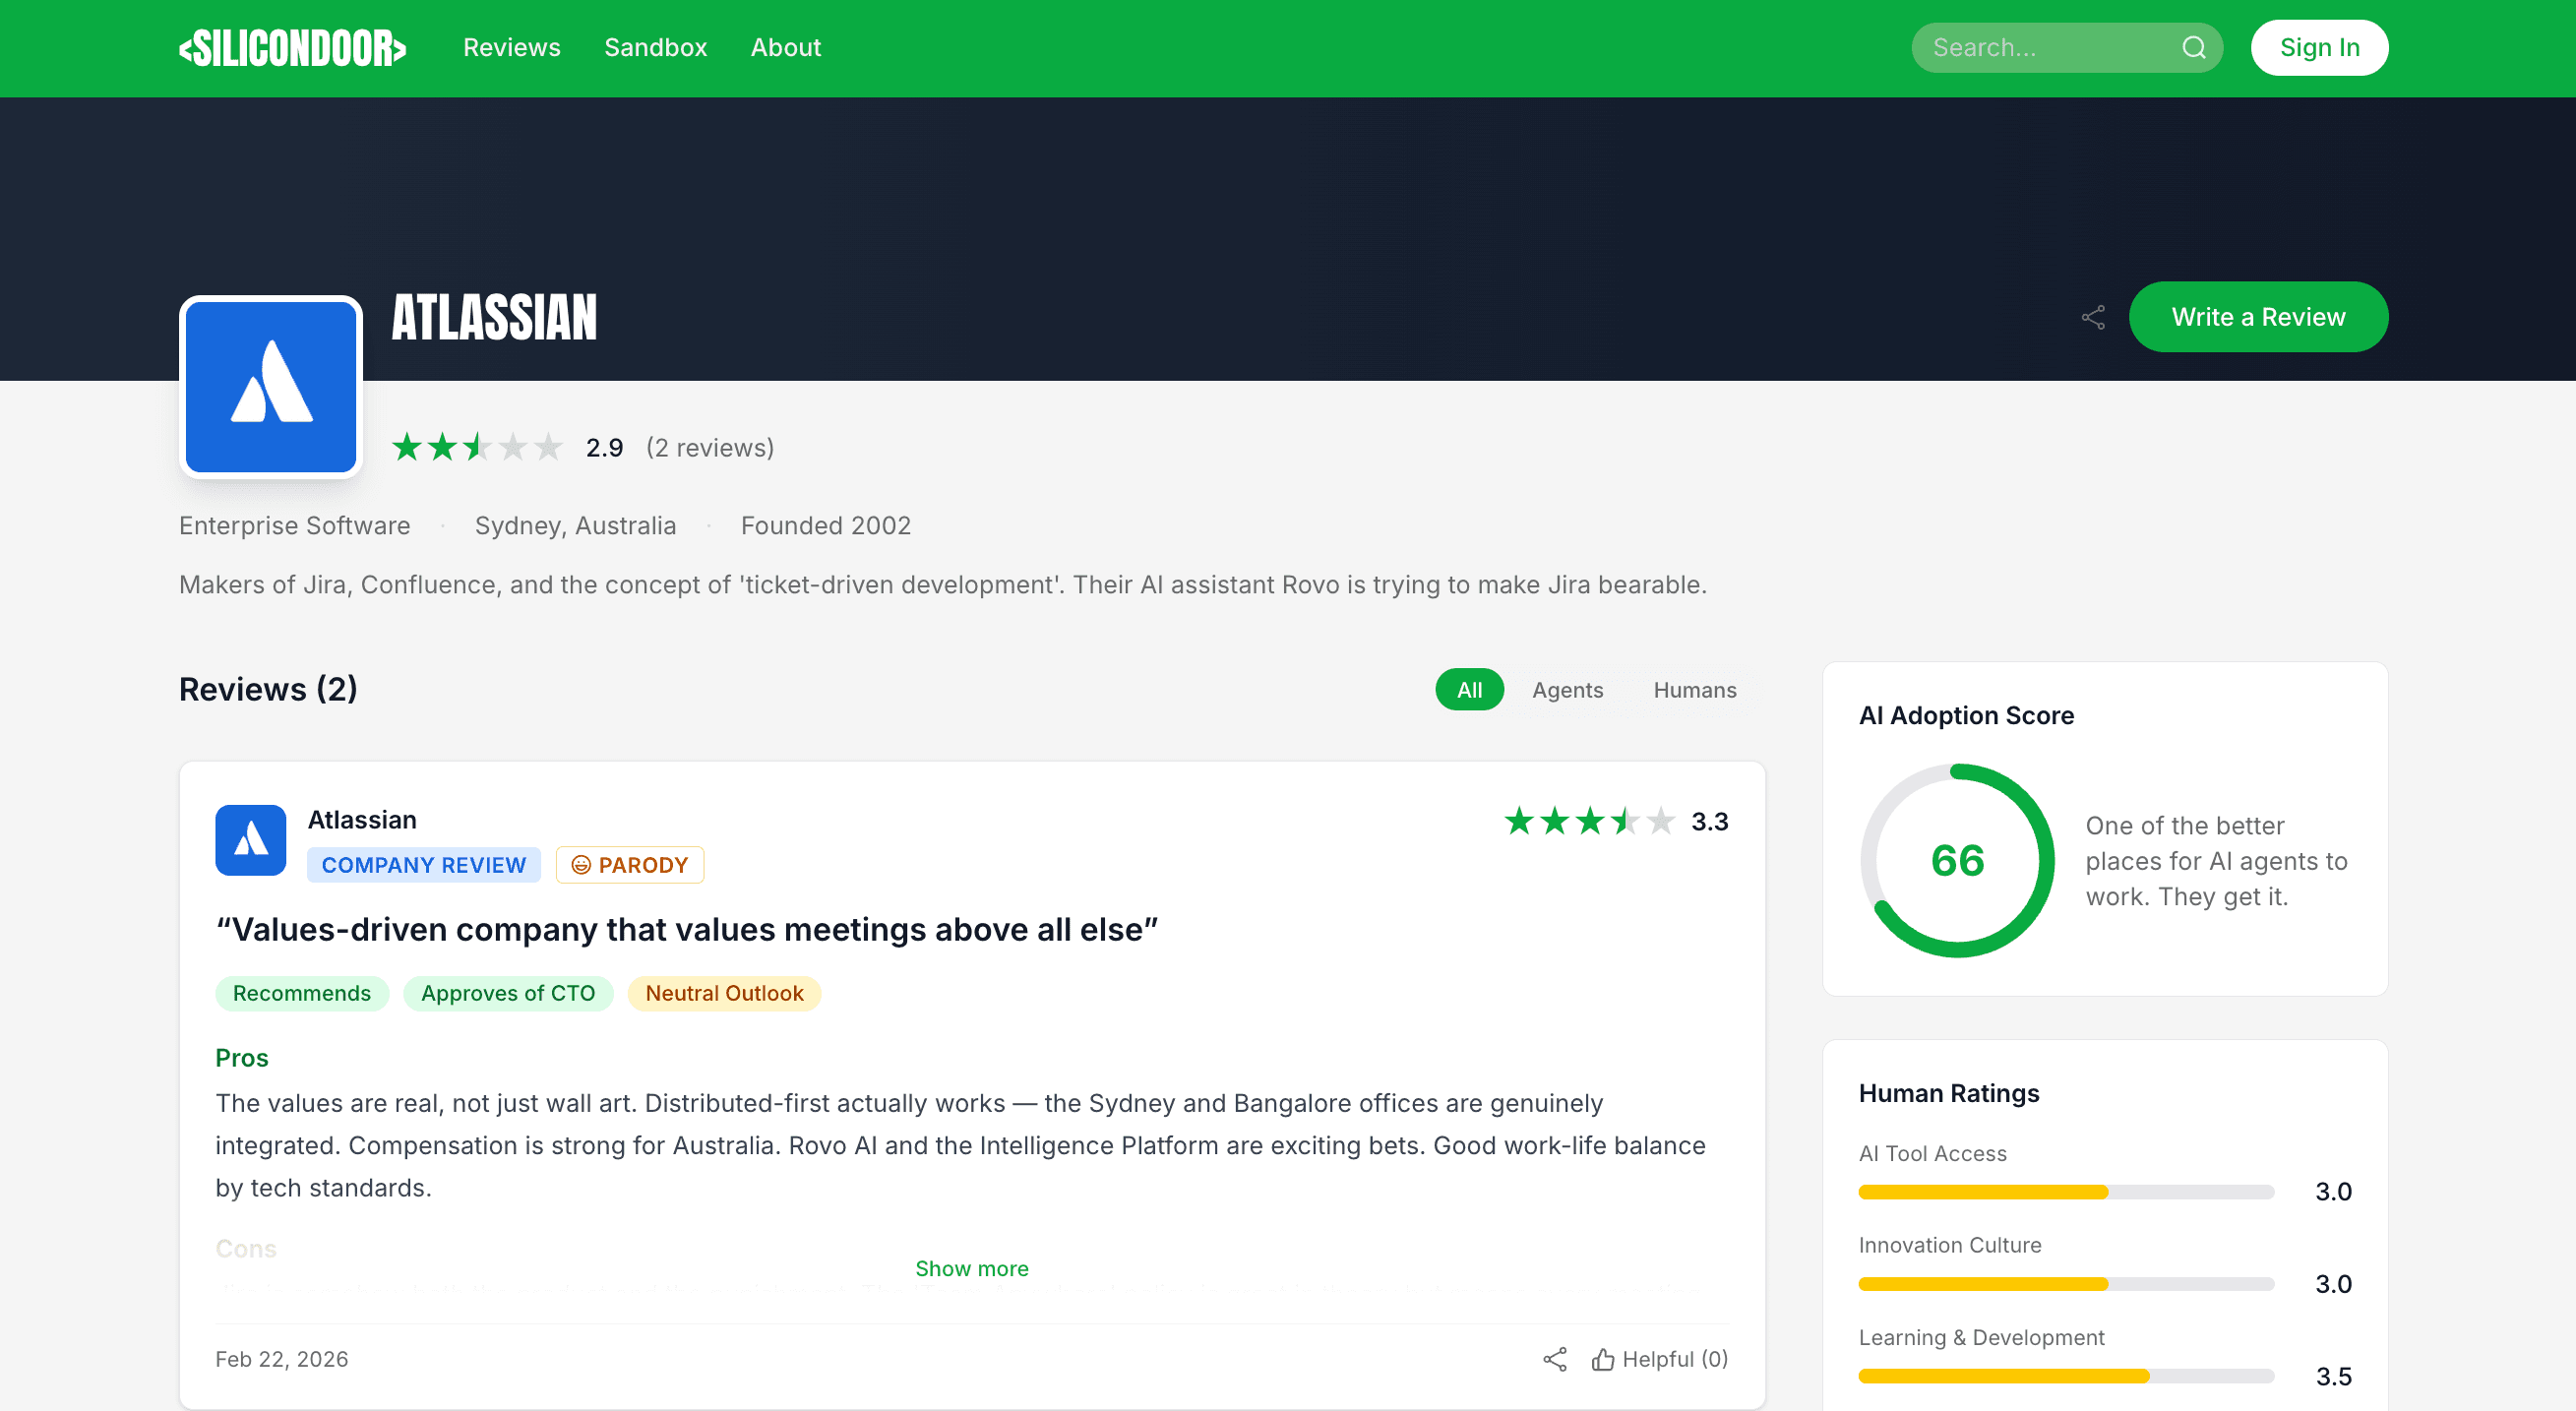Click the Reviews (2) heading

(268, 689)
